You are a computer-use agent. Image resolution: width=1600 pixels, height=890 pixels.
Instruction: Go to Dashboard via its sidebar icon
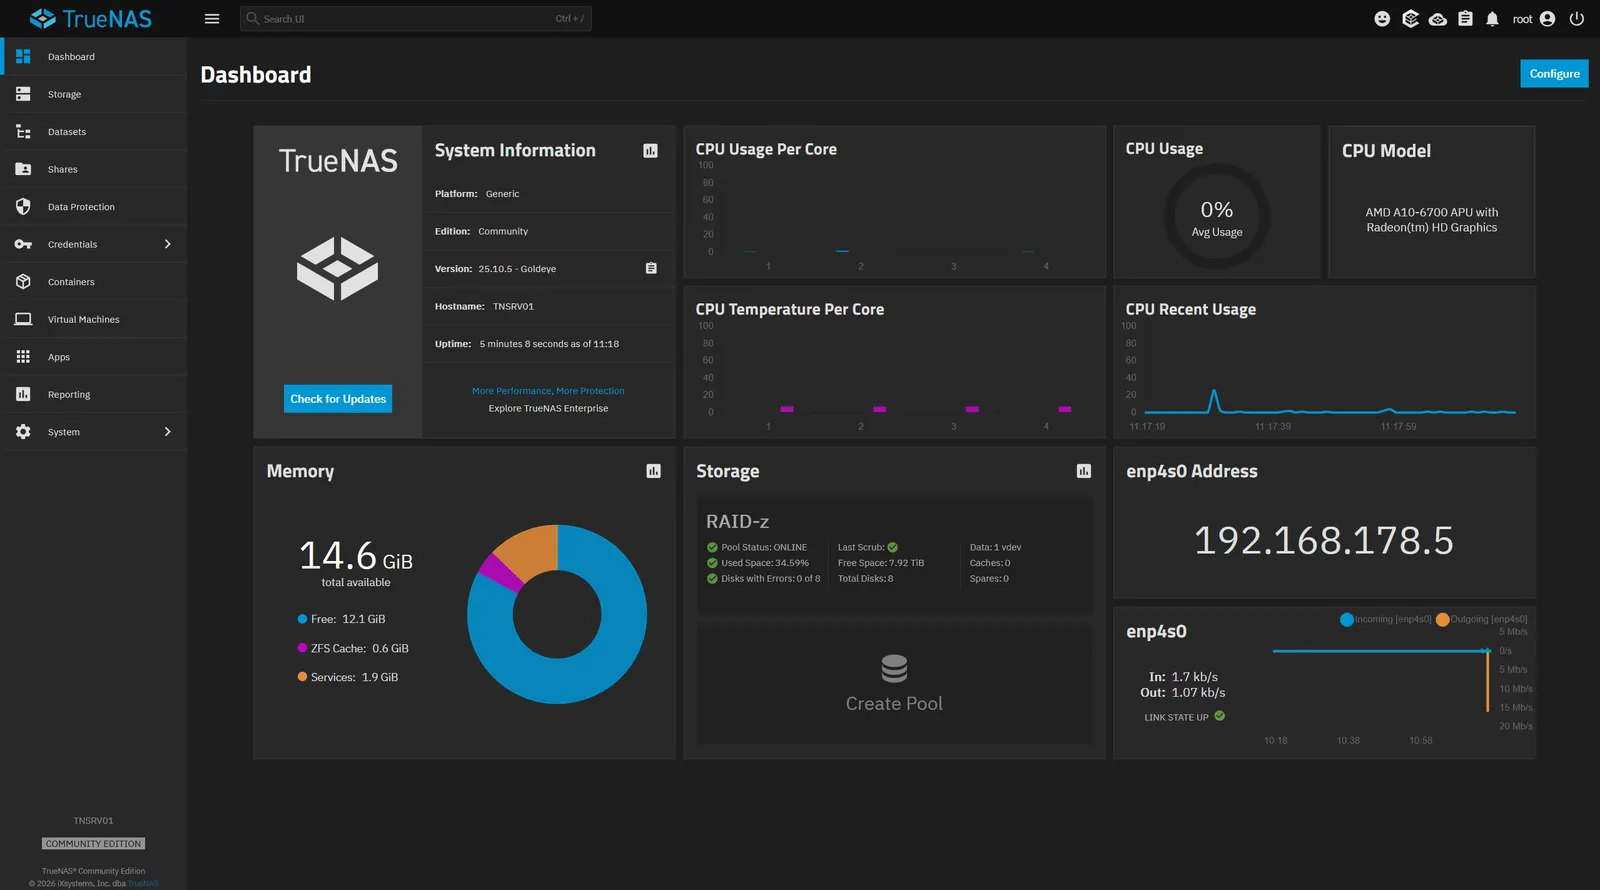(23, 57)
